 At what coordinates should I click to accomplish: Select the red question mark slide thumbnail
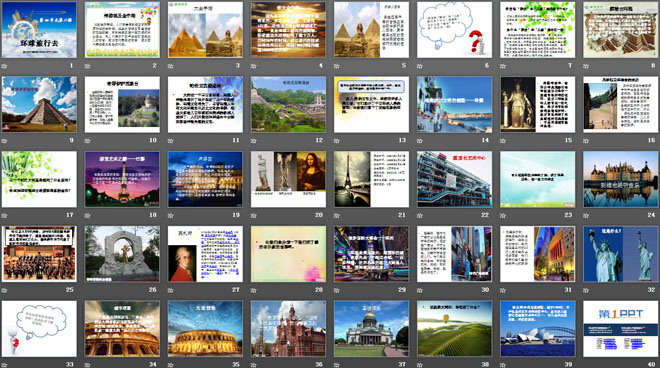[x=455, y=29]
